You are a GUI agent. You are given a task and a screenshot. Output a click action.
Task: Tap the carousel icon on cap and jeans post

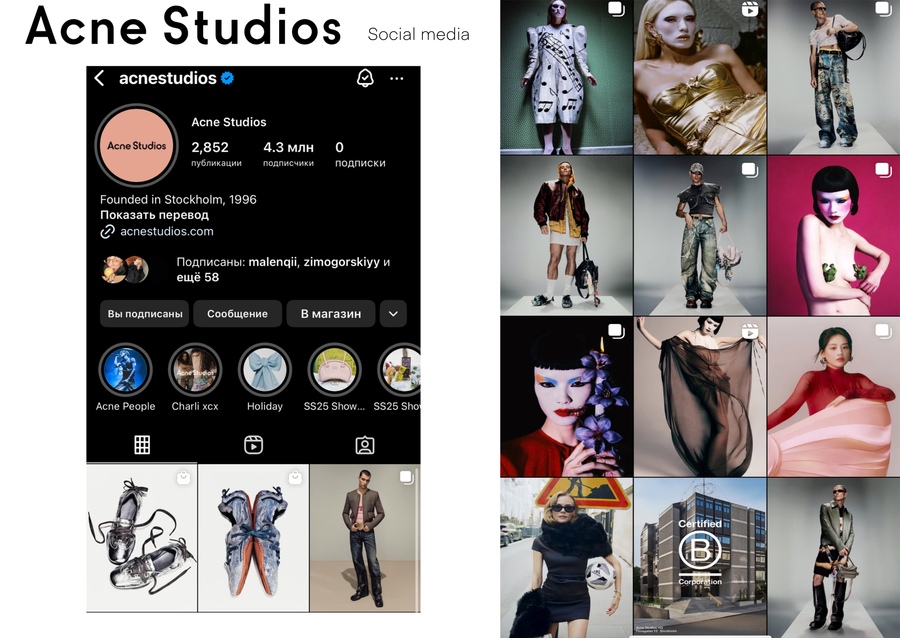click(750, 170)
